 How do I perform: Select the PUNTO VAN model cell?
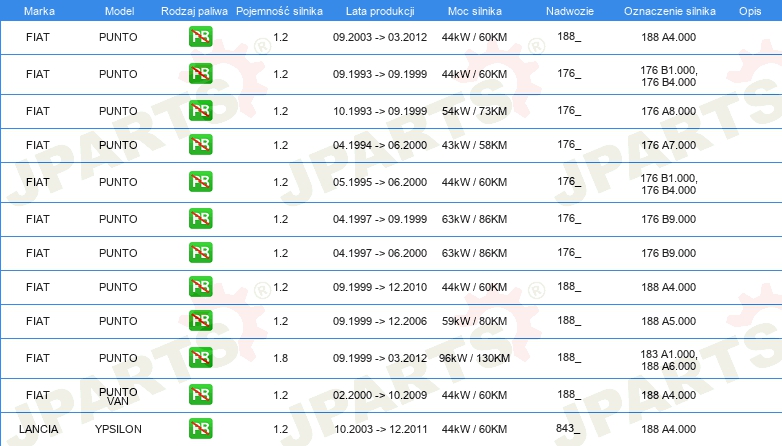coord(118,396)
